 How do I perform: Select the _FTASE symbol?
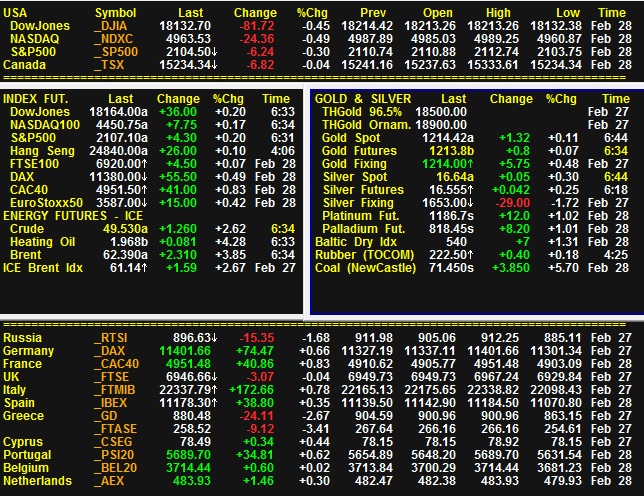tap(115, 429)
